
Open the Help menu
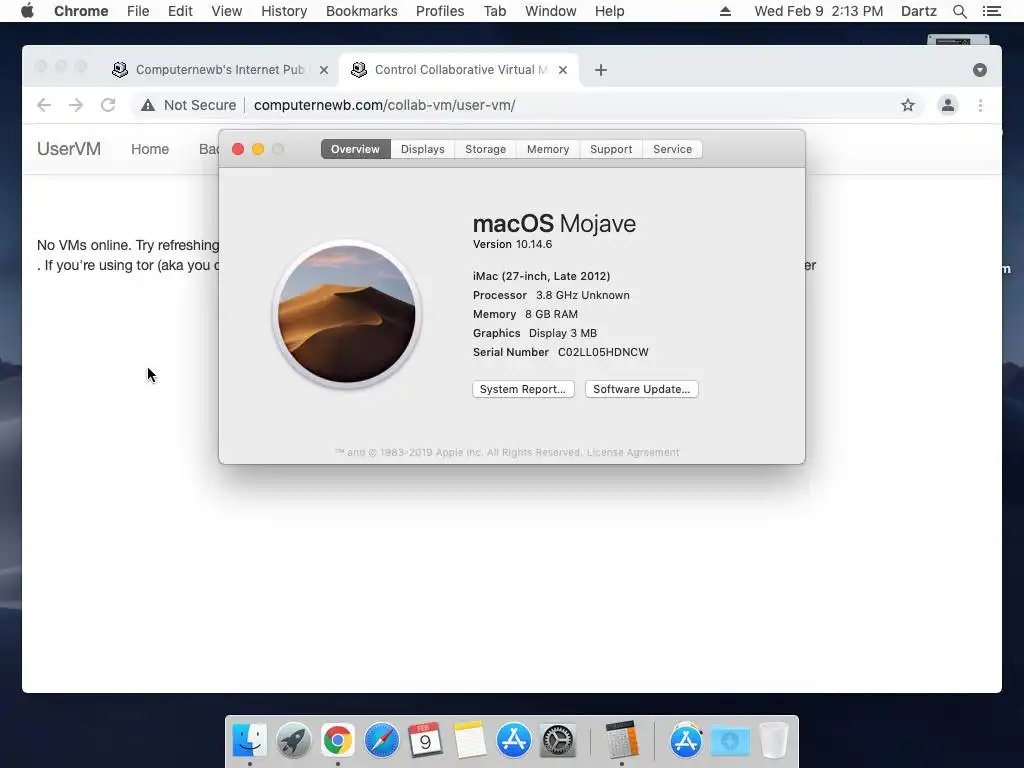point(609,11)
